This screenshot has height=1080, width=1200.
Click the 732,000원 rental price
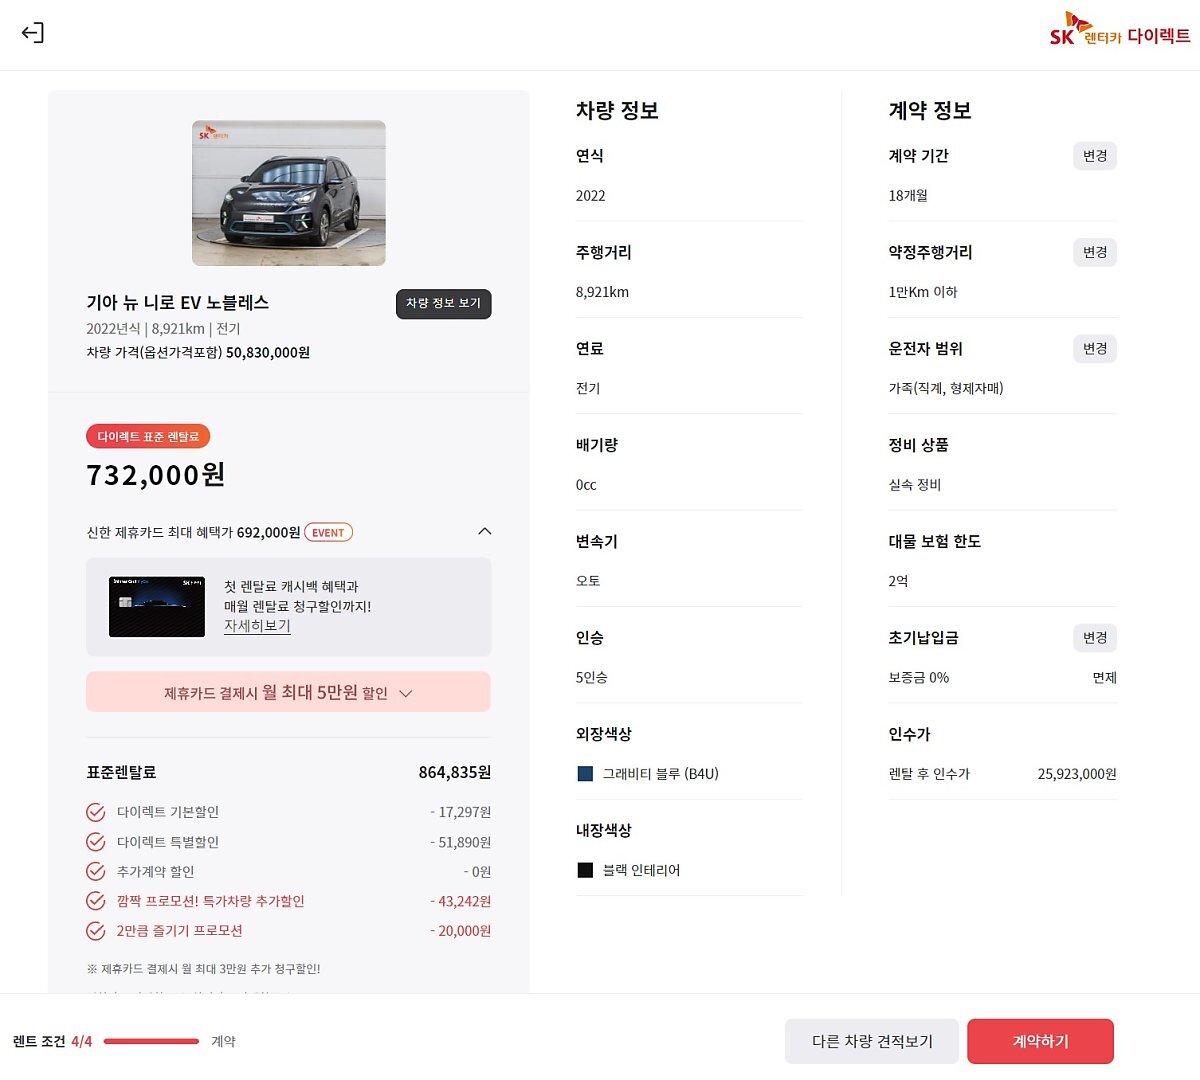point(156,475)
